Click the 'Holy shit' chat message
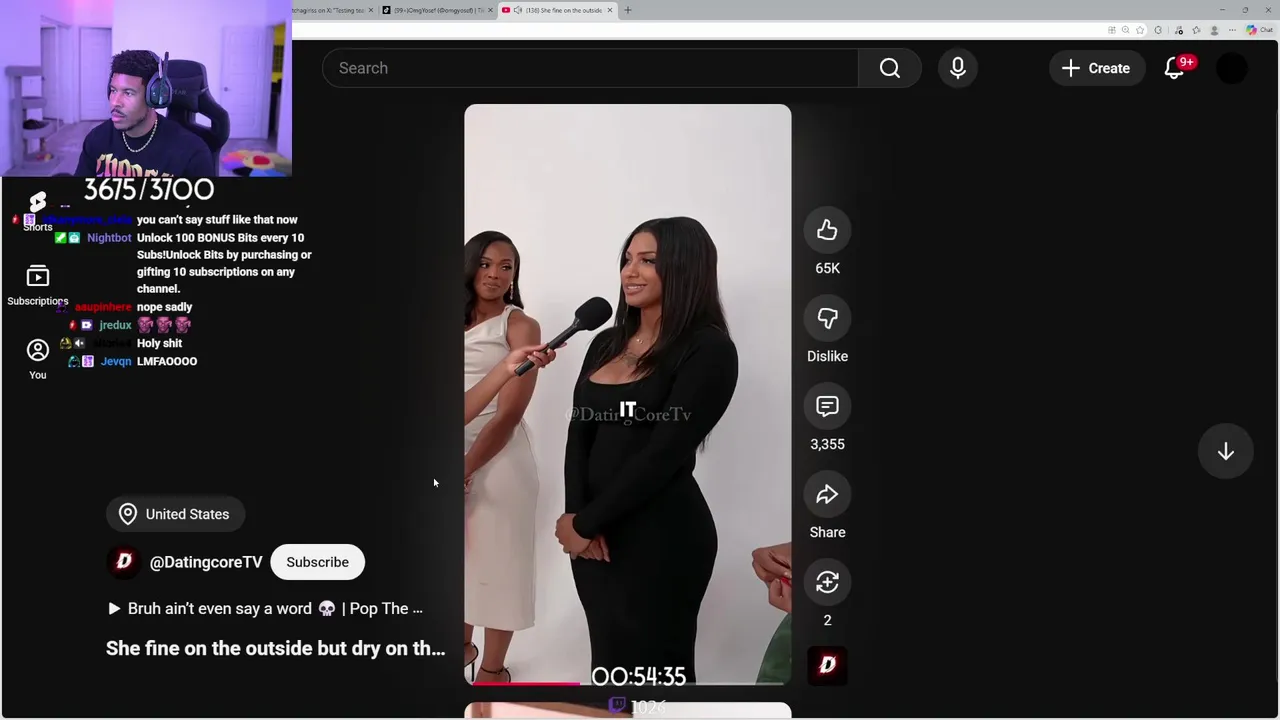The image size is (1280, 720). (x=159, y=343)
